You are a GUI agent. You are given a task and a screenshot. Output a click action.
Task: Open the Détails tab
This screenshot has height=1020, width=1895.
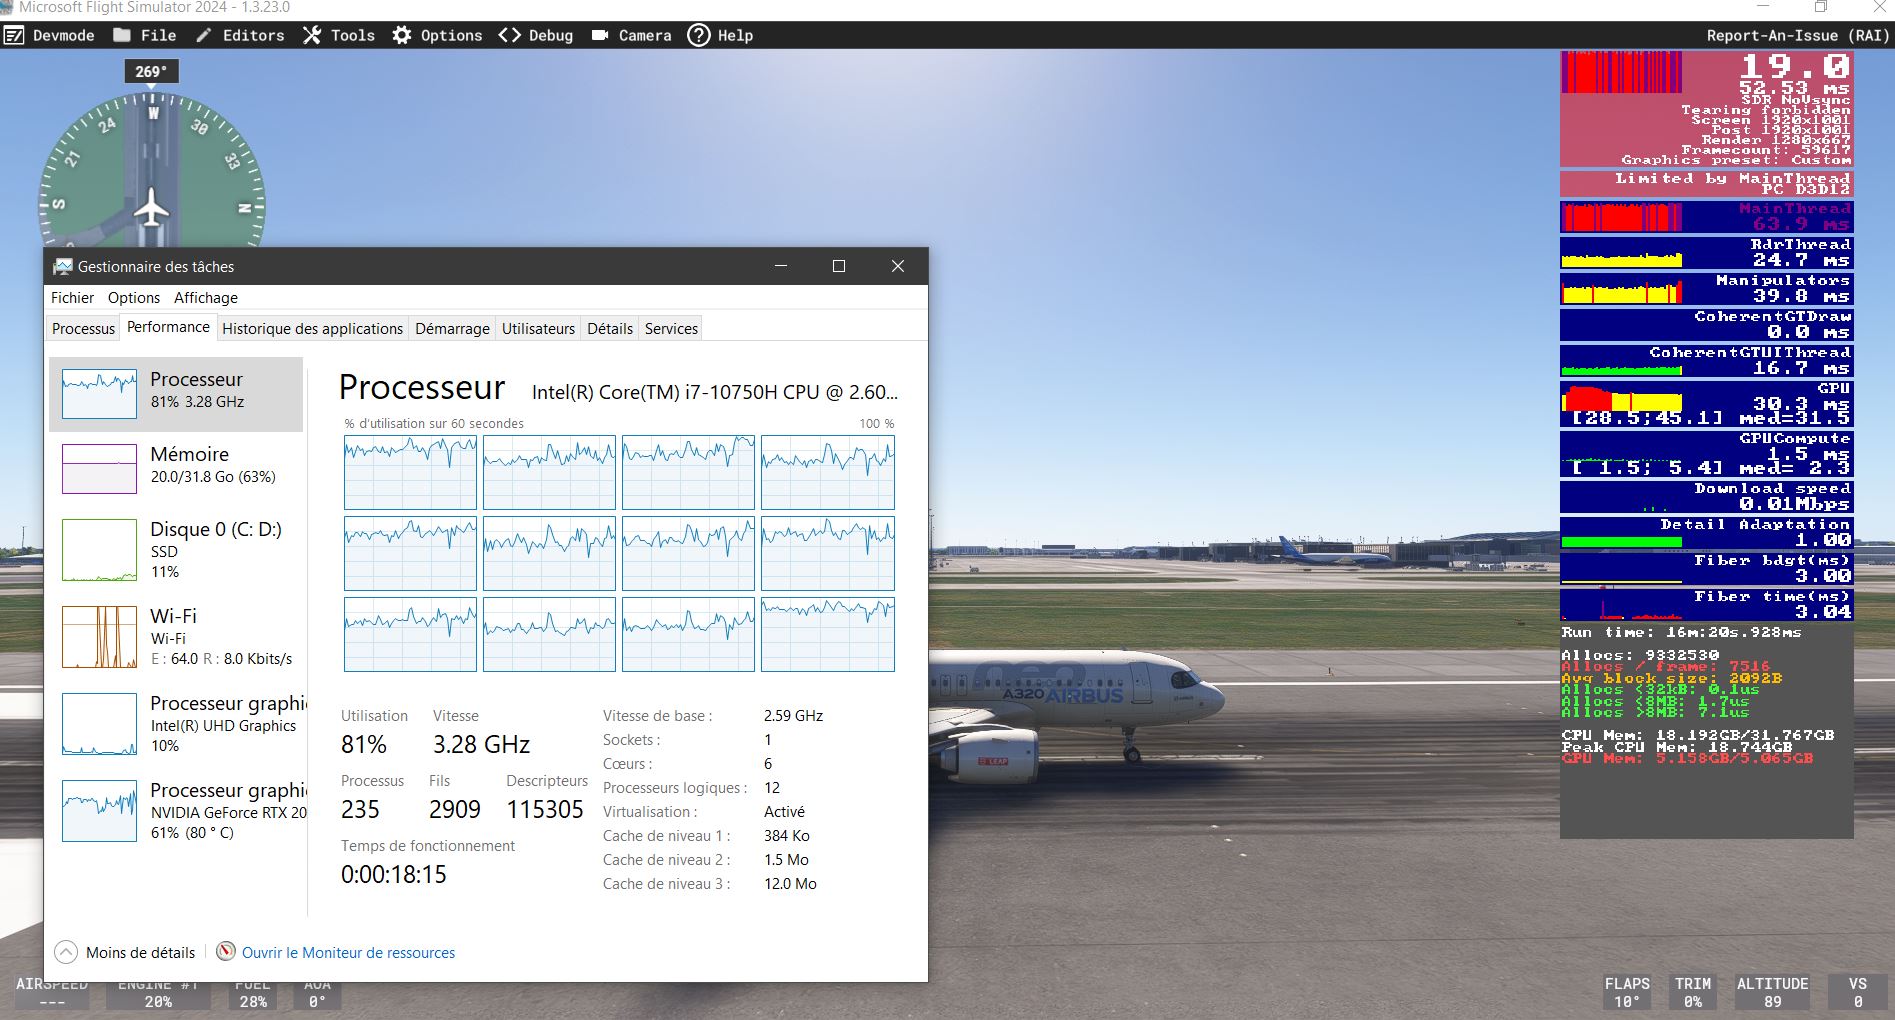coord(610,328)
